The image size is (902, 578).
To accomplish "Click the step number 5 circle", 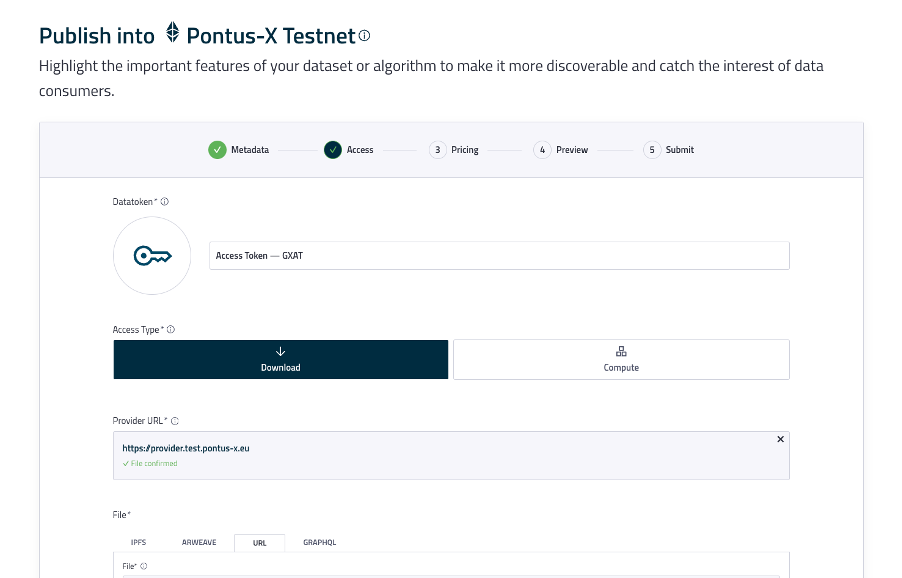I will [x=652, y=150].
